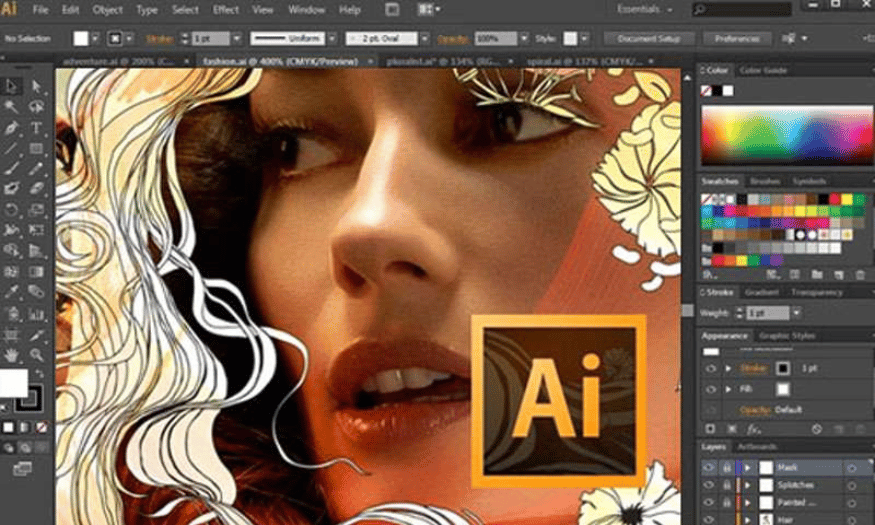Switch to the Brushes tab
The width and height of the screenshot is (875, 525).
765,181
